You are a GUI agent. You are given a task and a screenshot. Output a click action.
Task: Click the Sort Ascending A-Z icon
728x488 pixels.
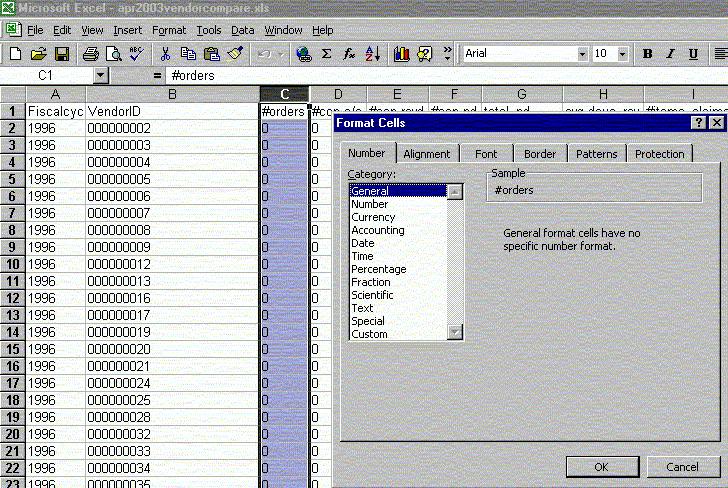click(373, 54)
